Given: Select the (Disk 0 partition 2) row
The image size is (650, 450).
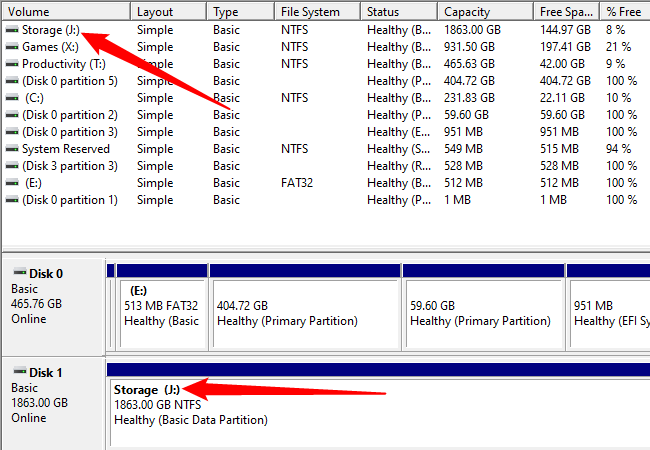Looking at the screenshot, I should click(326, 115).
